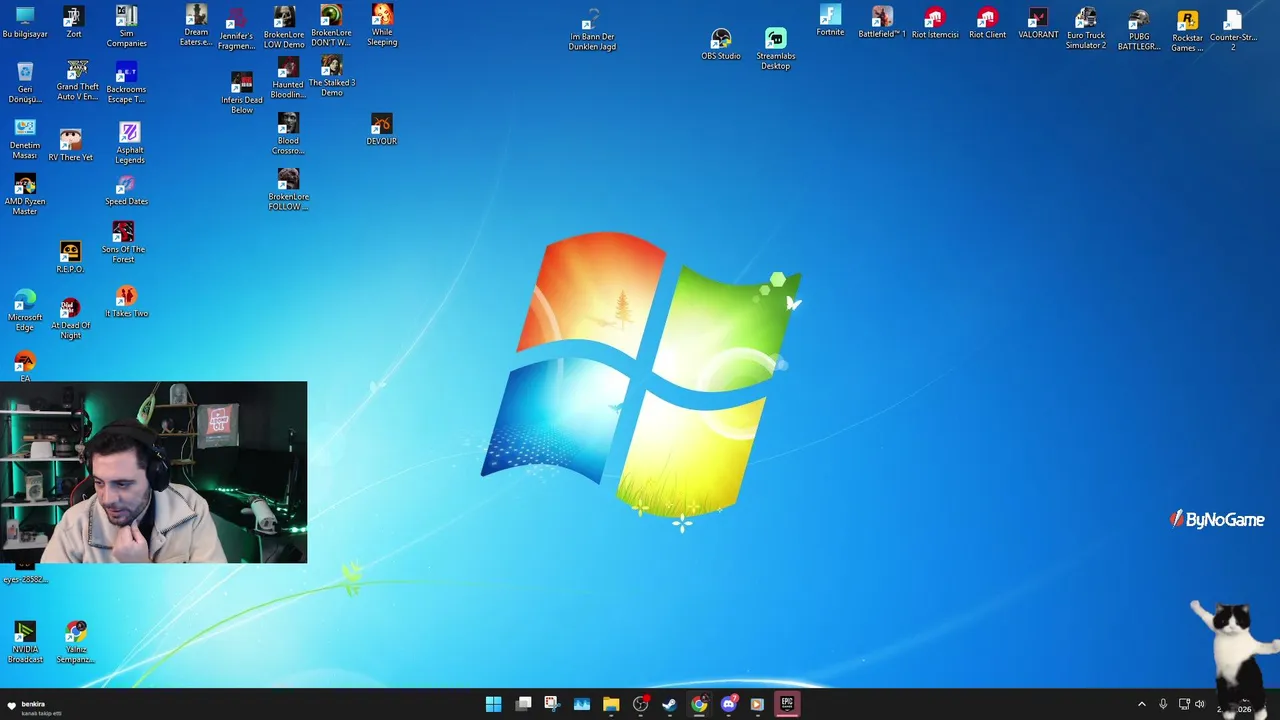Select the Streamlabs Desktop icon
1280x720 pixels.
pos(776,49)
